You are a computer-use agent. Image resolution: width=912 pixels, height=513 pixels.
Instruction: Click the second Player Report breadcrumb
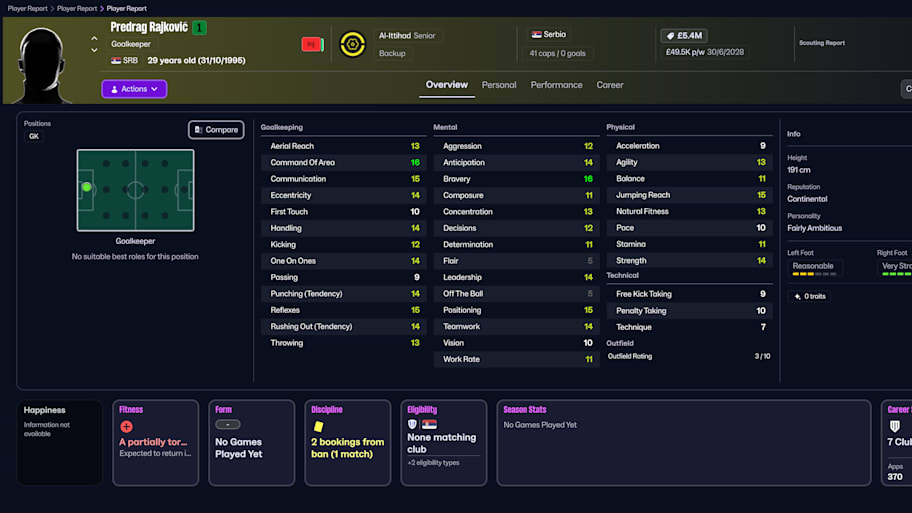77,9
